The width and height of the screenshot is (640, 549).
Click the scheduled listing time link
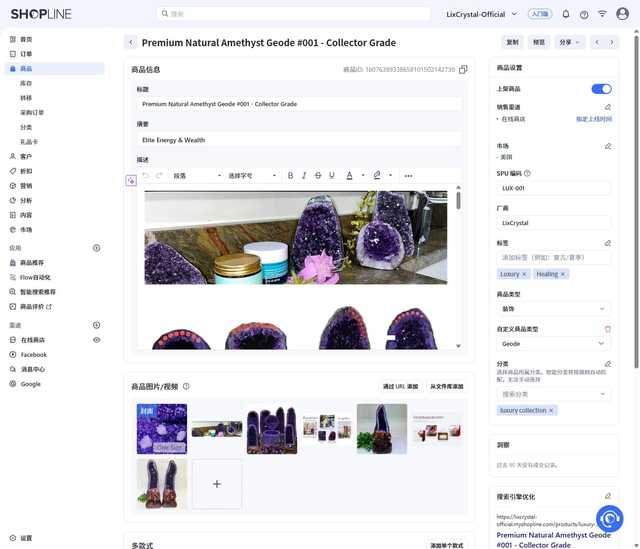coord(594,119)
